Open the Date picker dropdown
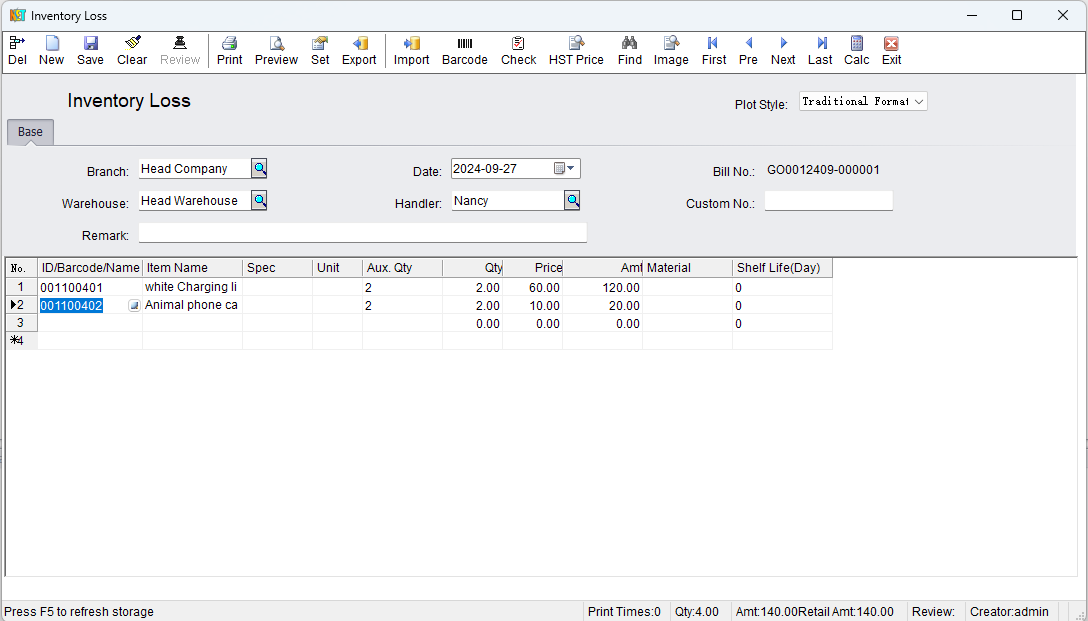1088x621 pixels. click(570, 169)
